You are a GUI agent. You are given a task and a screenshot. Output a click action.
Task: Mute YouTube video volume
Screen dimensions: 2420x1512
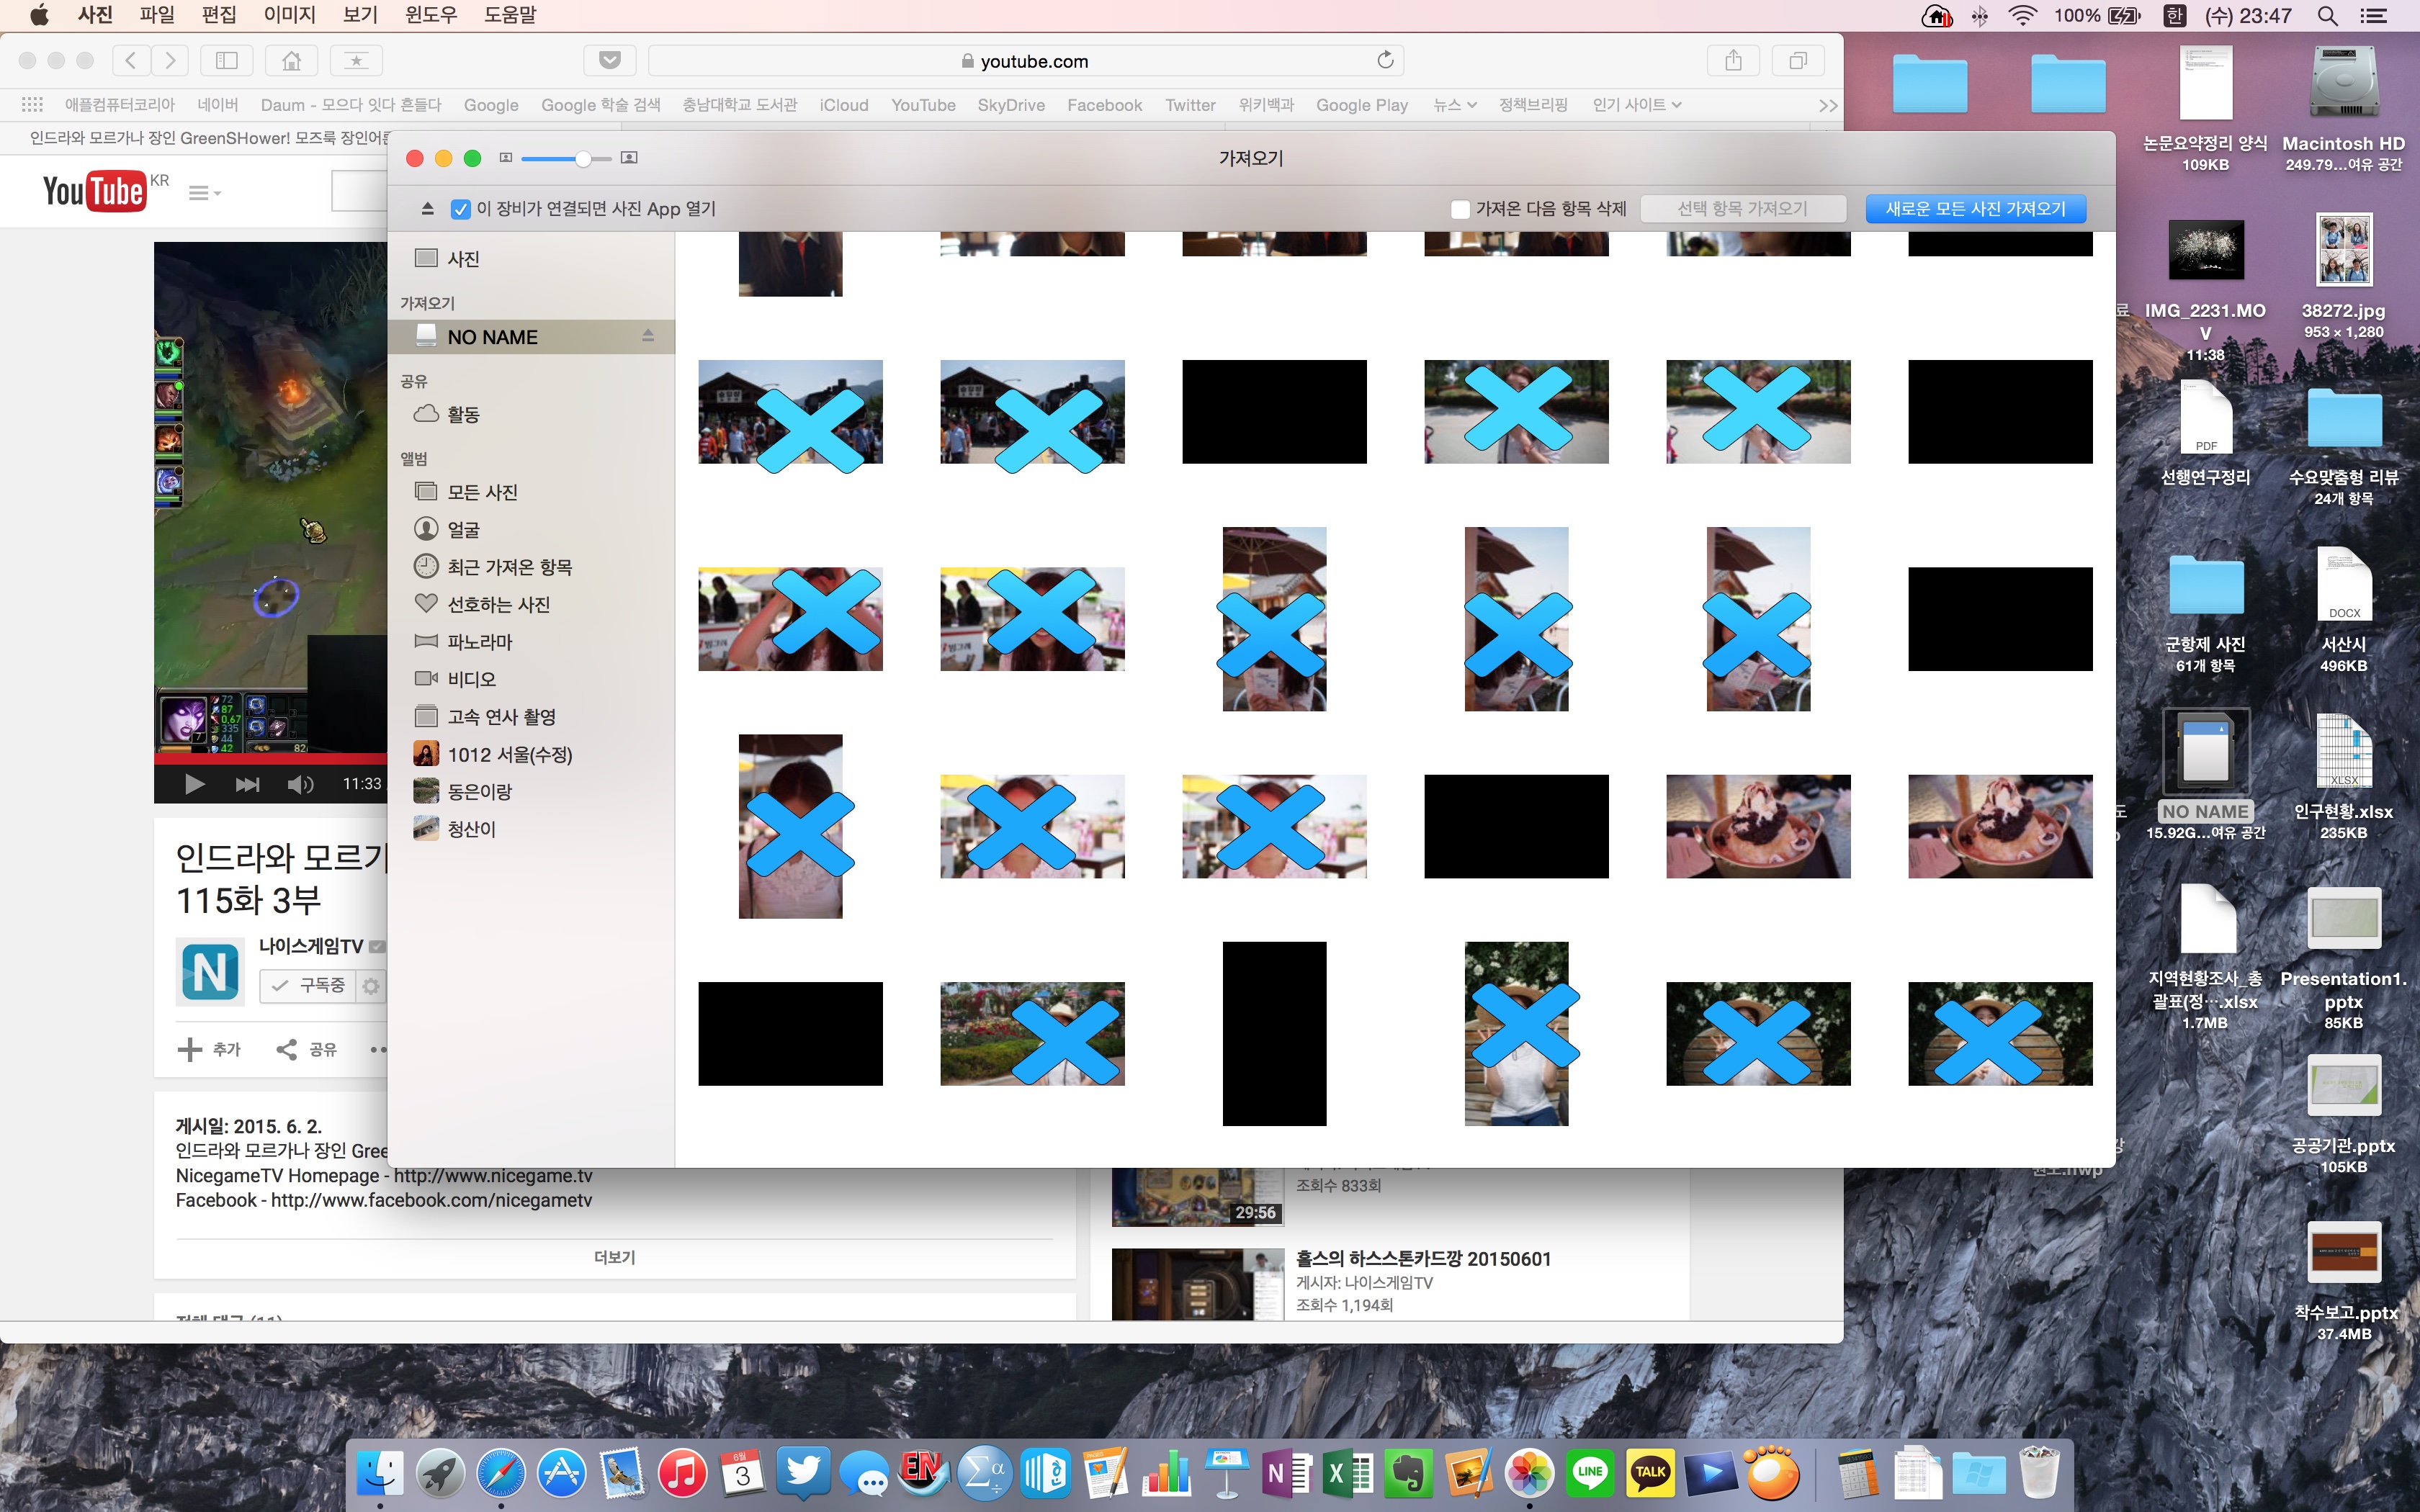(300, 784)
